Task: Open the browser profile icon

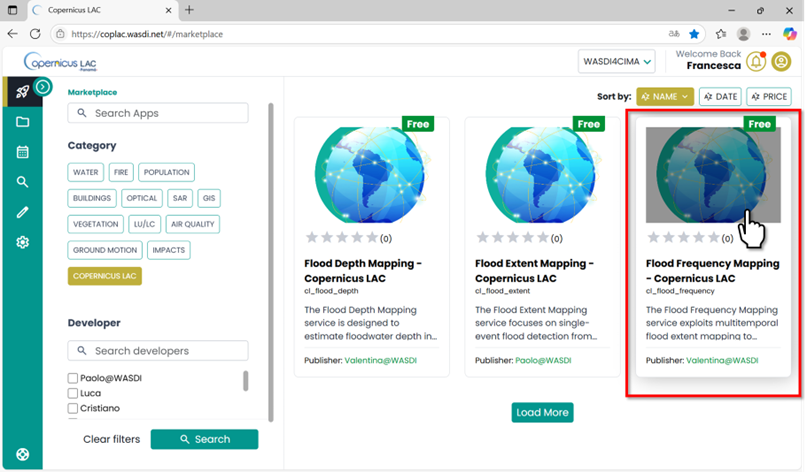Action: click(x=743, y=34)
